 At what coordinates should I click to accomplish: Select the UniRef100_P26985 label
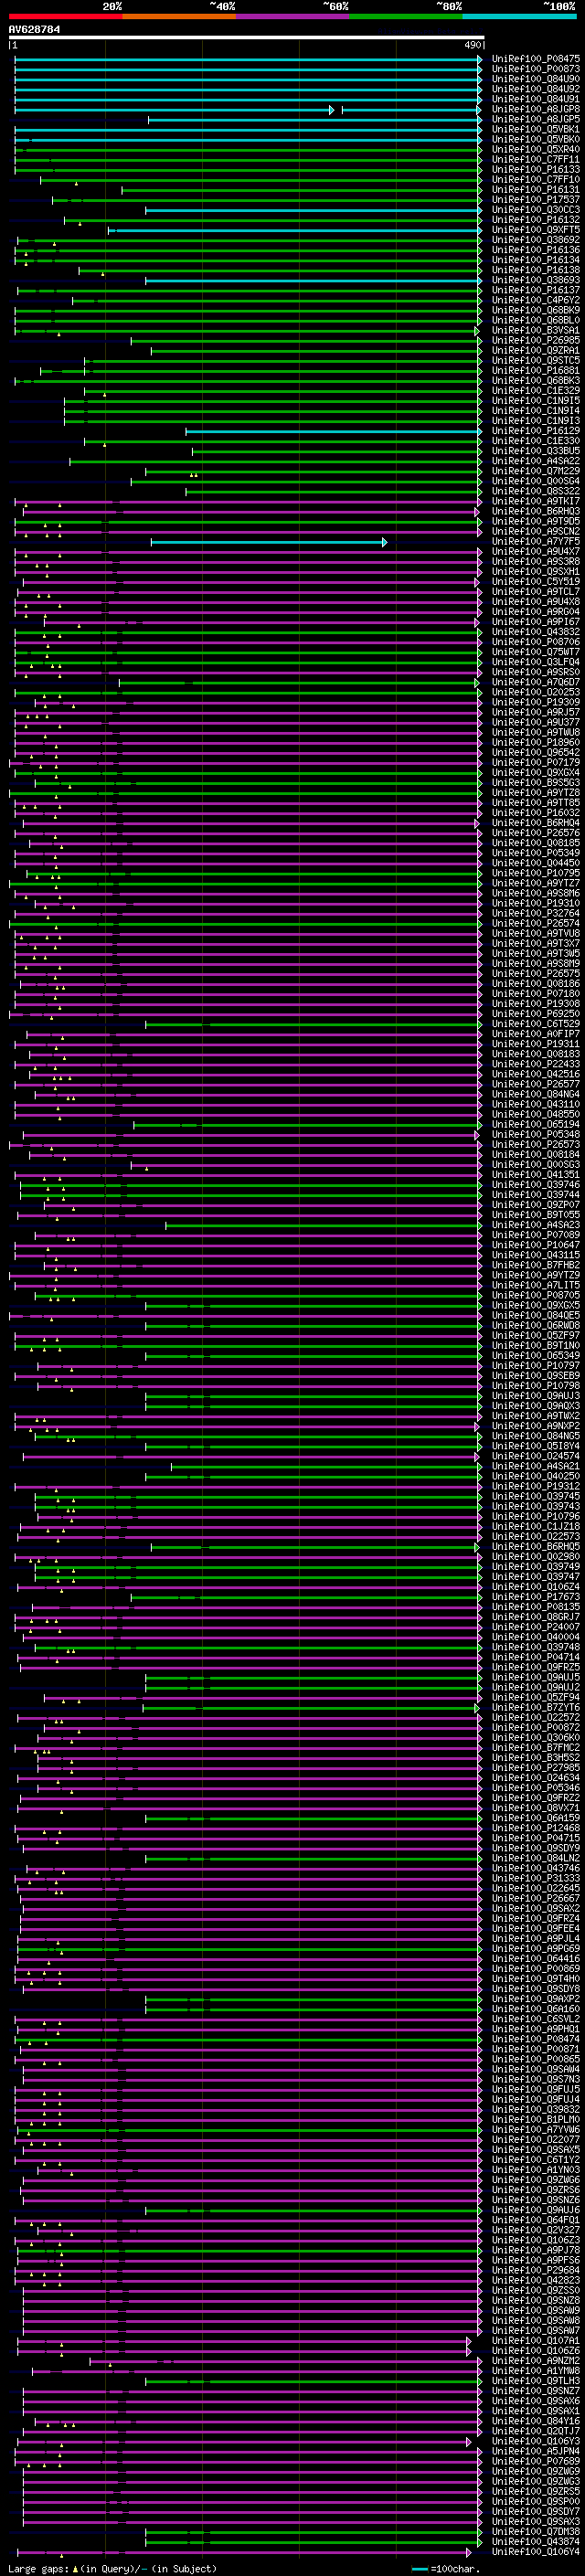[536, 340]
